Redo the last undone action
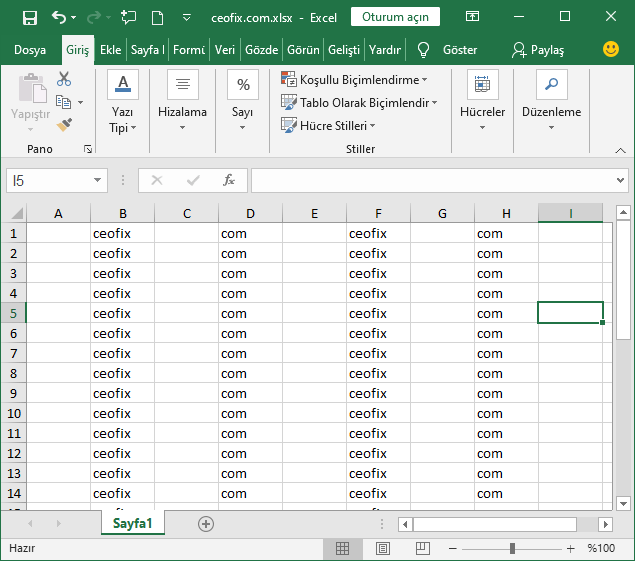Viewport: 635px width, 561px height. (94, 17)
